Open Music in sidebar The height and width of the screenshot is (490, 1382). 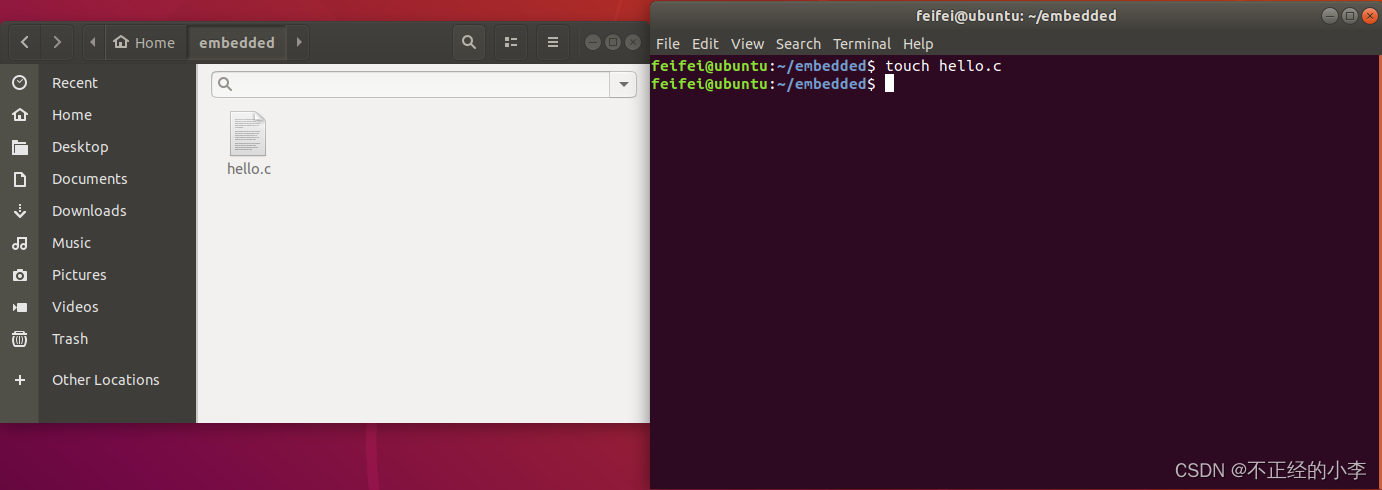[71, 243]
